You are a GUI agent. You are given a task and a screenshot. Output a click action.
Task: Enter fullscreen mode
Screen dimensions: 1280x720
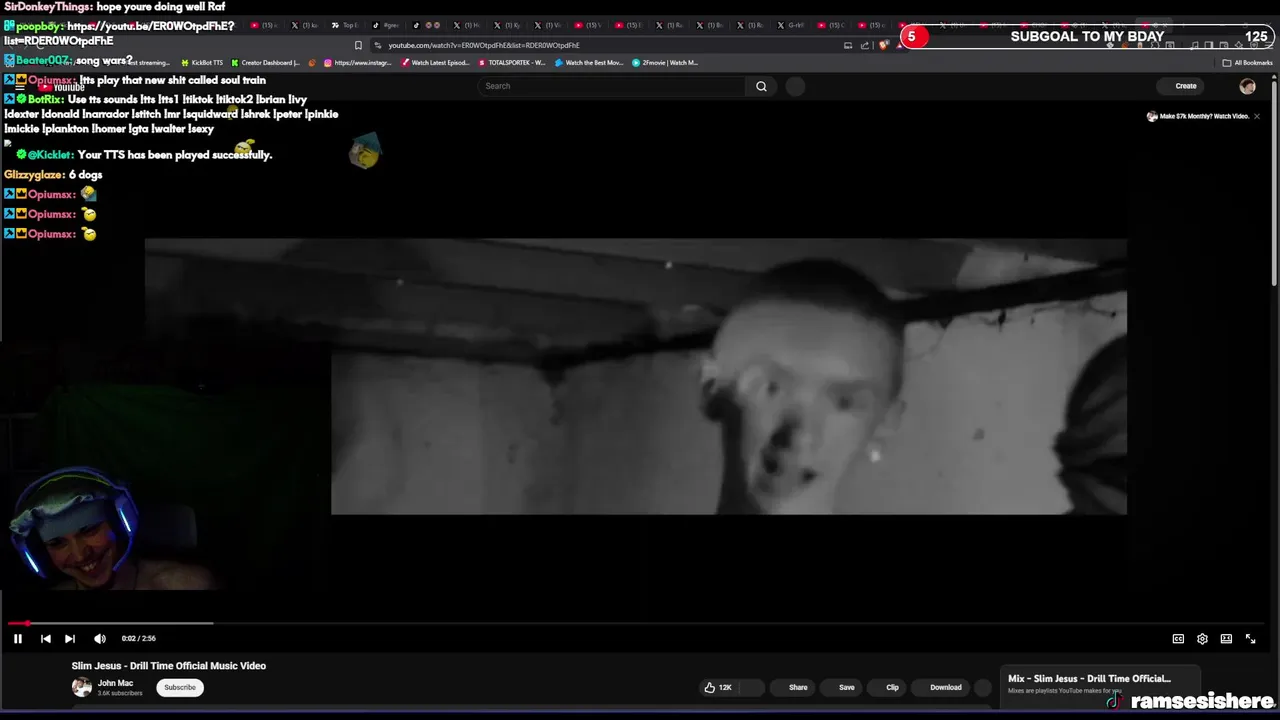pyautogui.click(x=1250, y=639)
